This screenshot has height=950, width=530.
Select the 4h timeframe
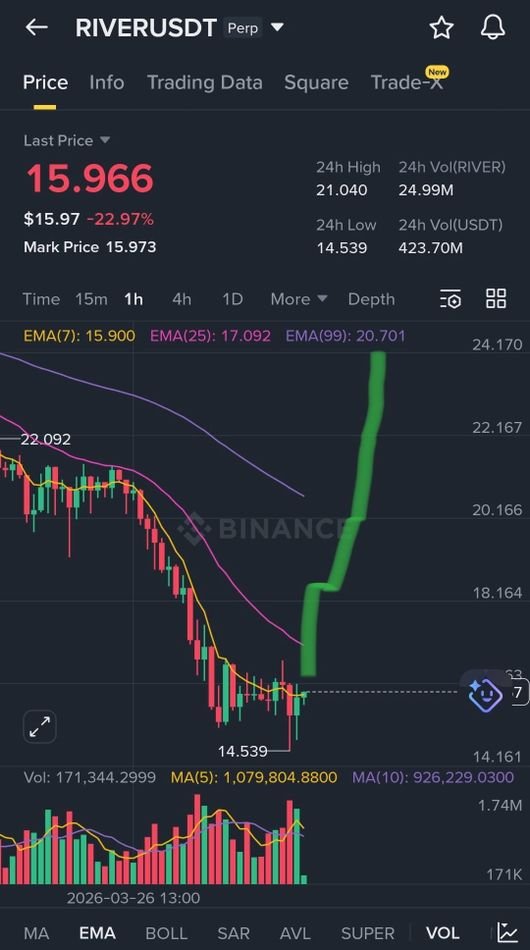pos(181,299)
